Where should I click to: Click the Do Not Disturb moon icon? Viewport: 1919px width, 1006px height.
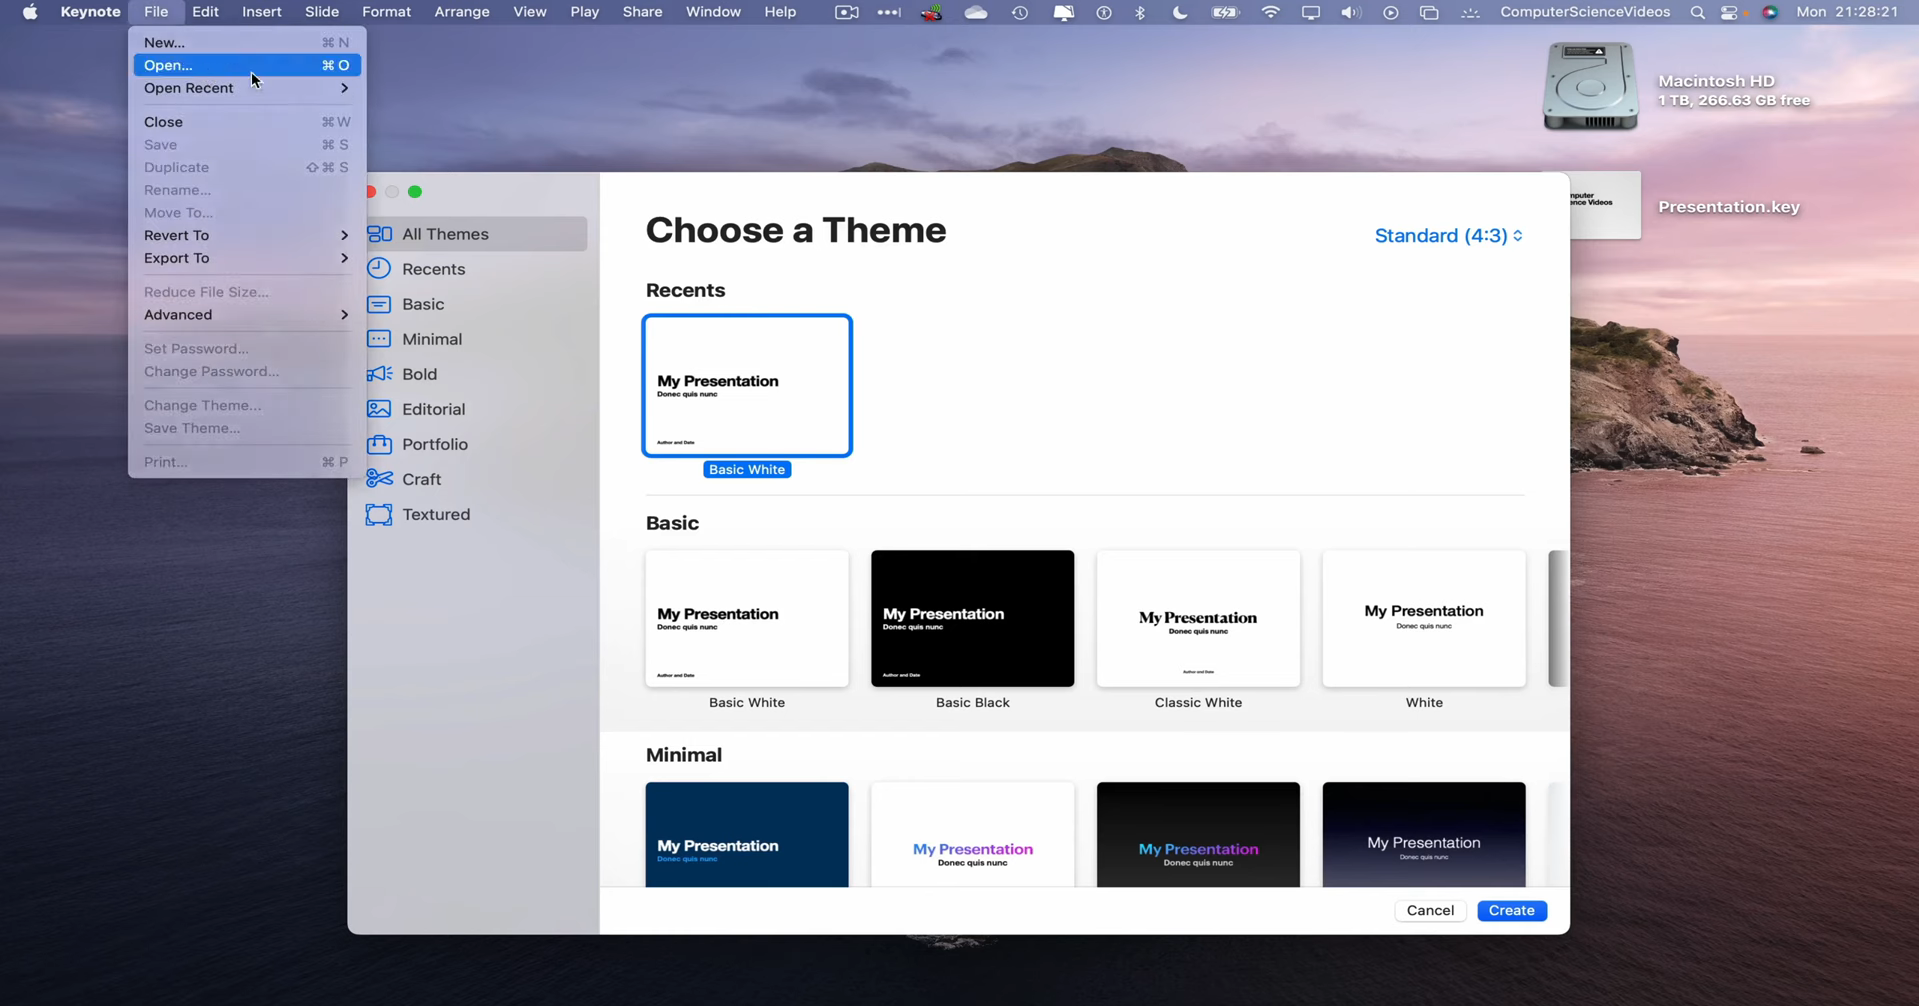(x=1180, y=12)
